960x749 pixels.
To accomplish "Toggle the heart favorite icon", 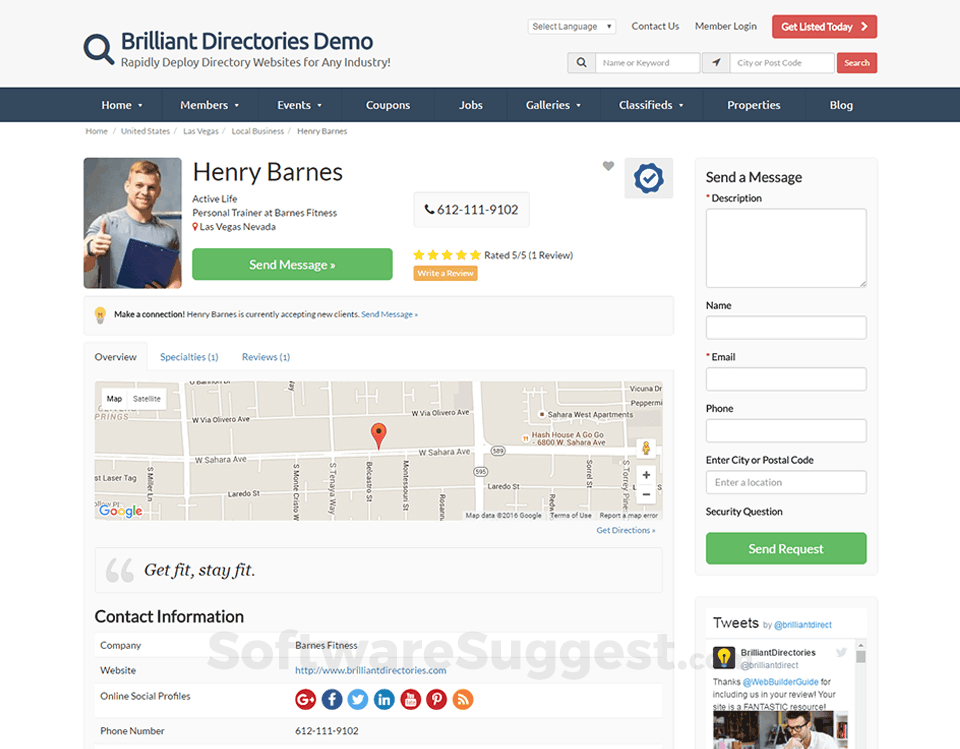I will [608, 167].
